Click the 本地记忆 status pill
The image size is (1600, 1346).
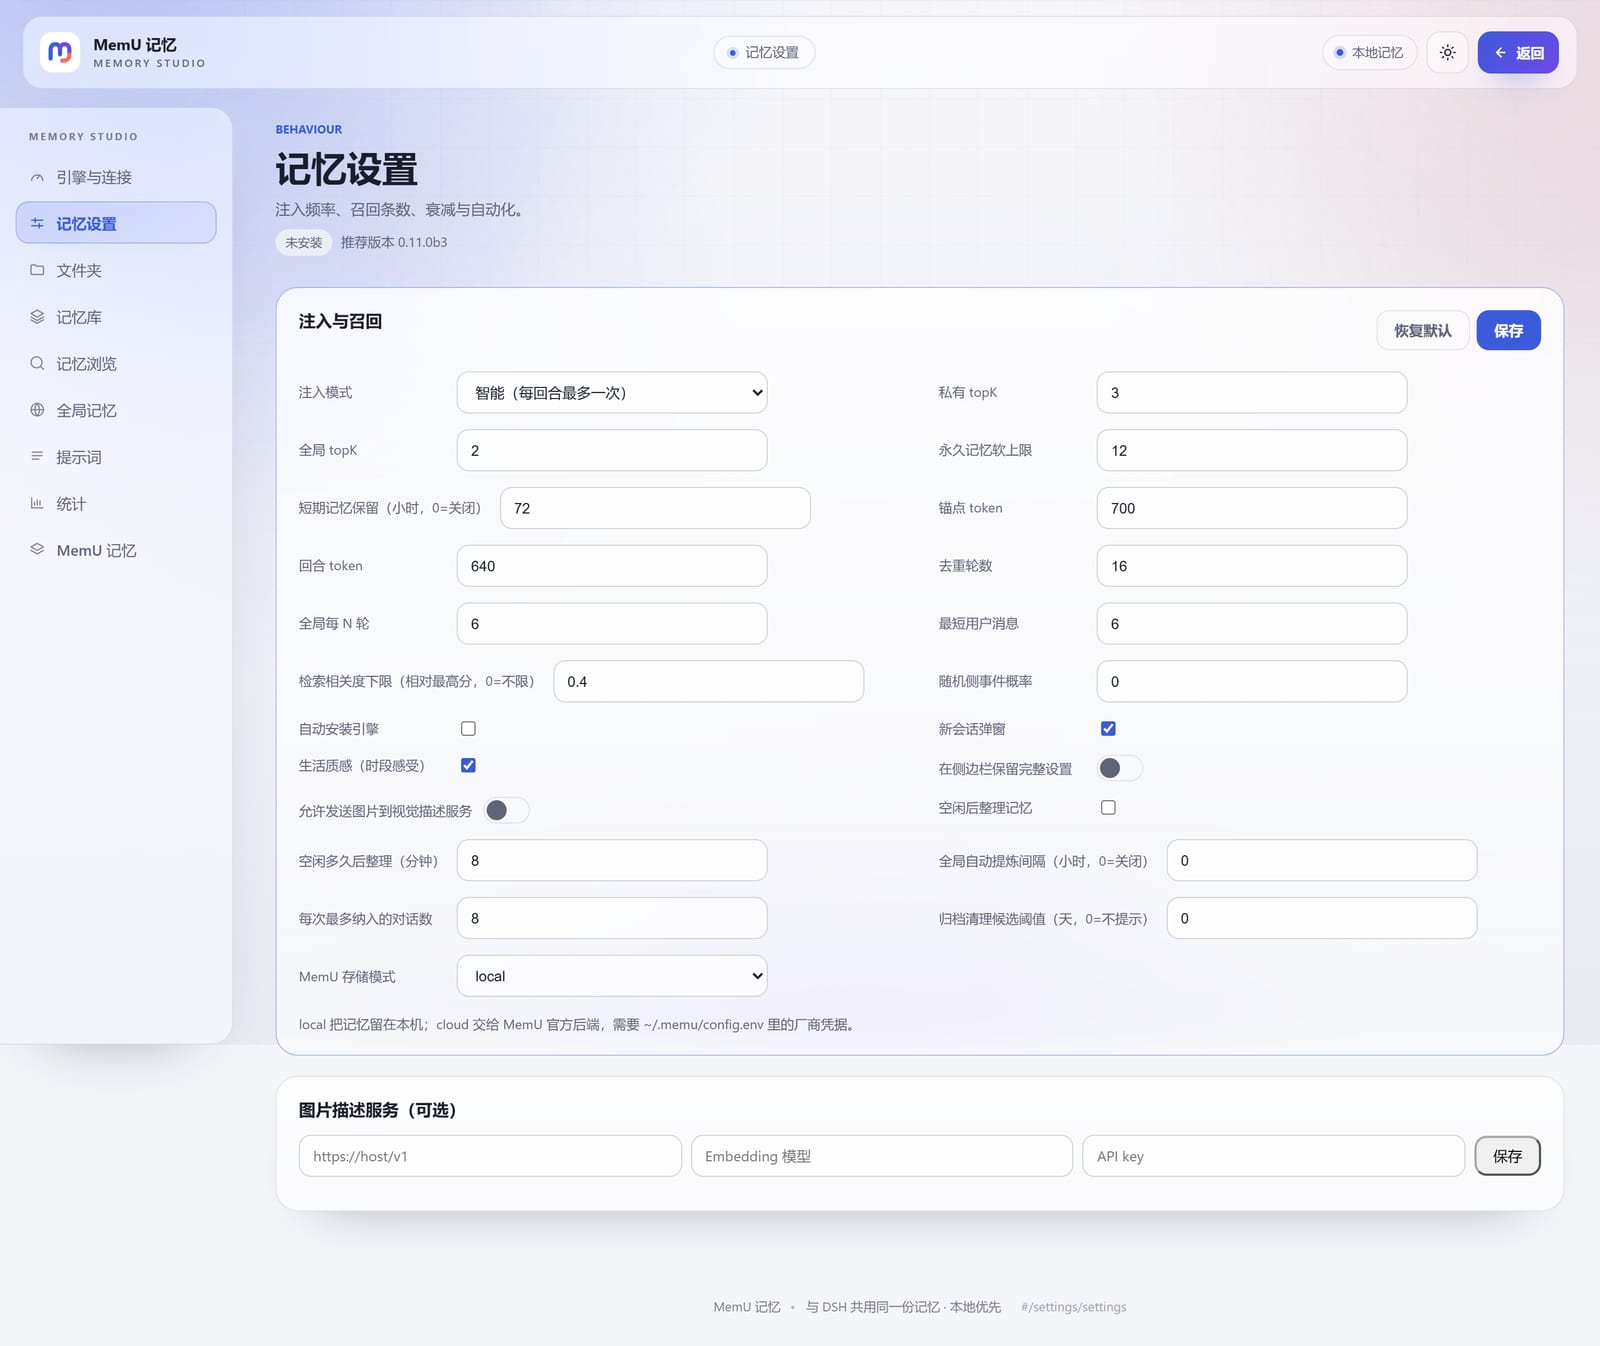coord(1369,53)
